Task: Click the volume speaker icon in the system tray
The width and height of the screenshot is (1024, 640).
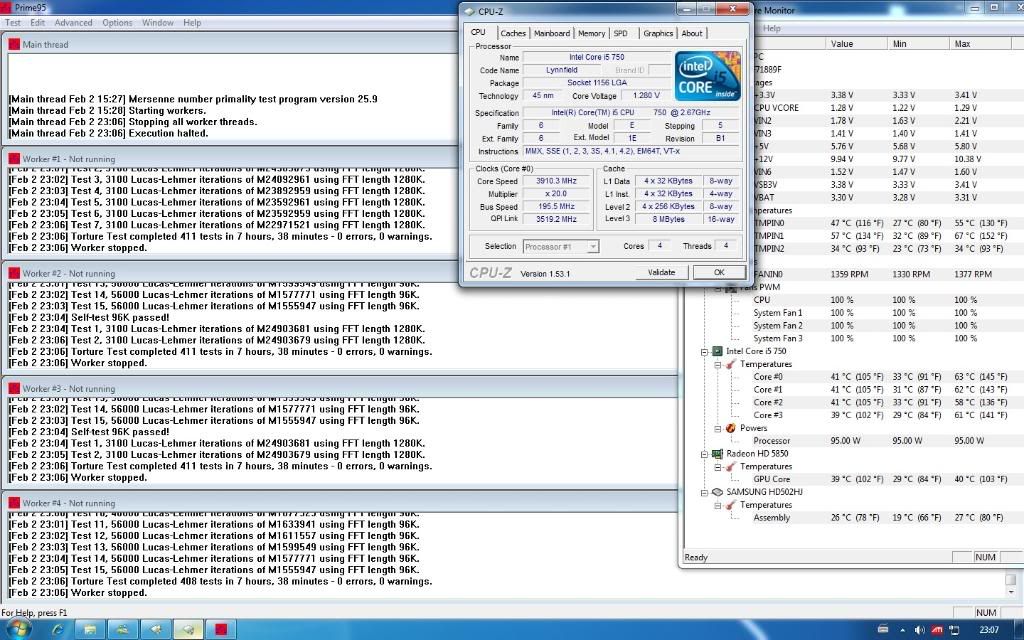Action: coord(920,630)
